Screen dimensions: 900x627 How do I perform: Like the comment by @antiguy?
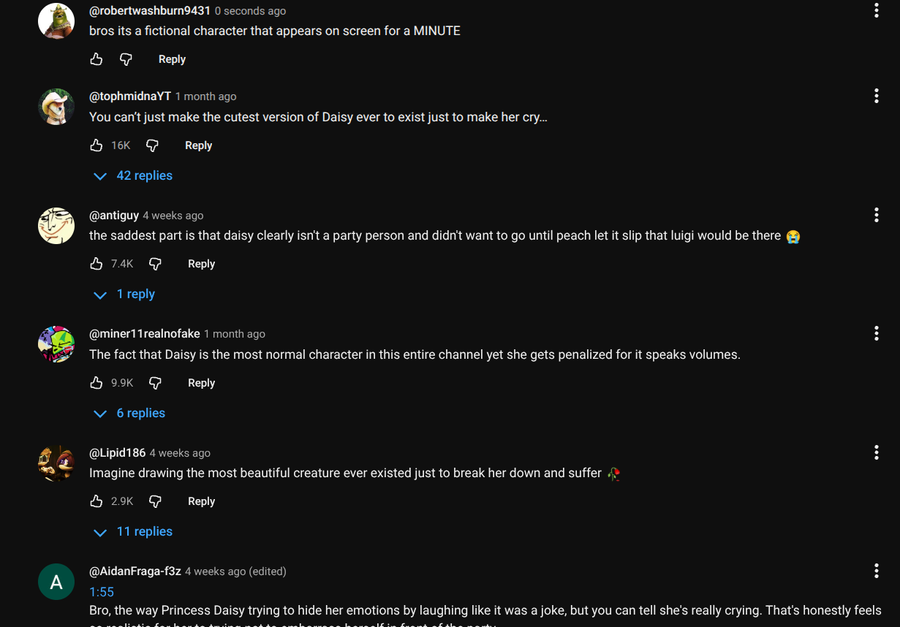97,264
